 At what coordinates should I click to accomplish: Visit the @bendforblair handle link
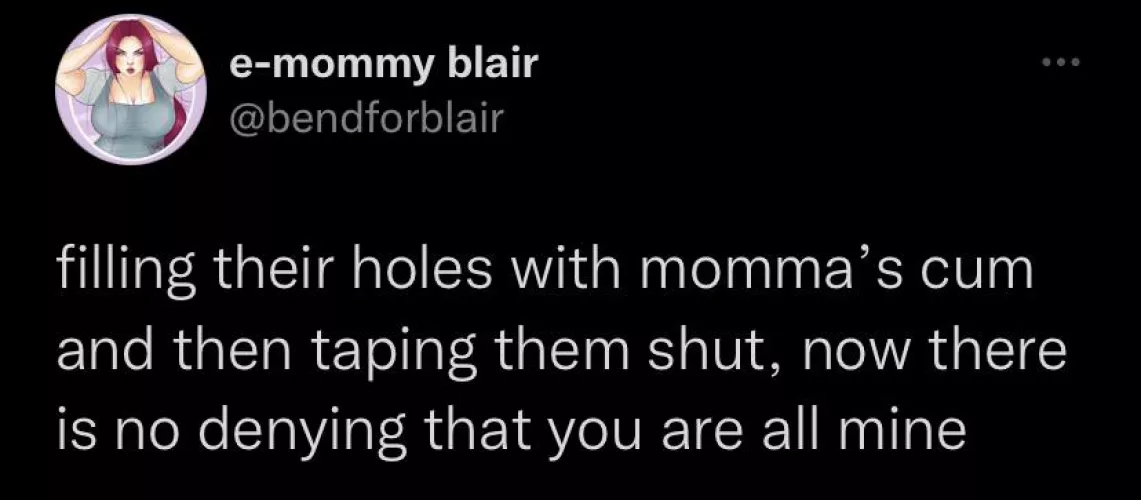(x=368, y=121)
